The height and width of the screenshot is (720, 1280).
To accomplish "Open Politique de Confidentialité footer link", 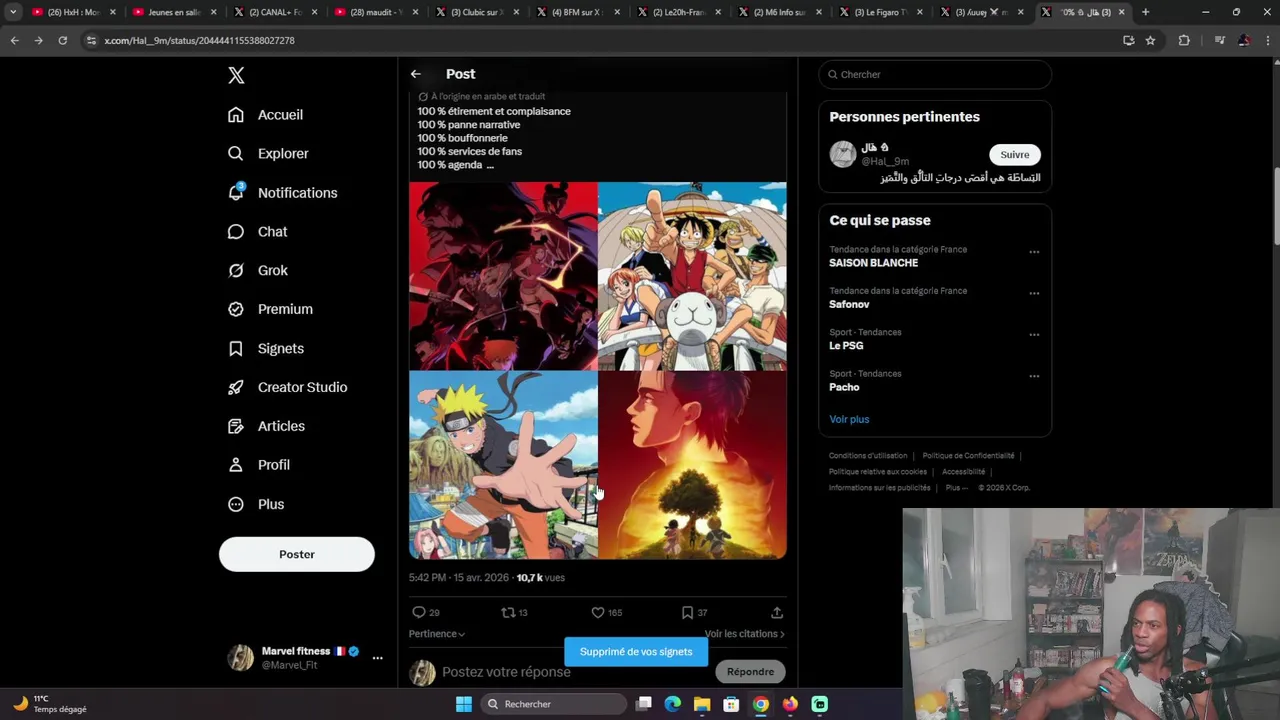I will (x=968, y=456).
